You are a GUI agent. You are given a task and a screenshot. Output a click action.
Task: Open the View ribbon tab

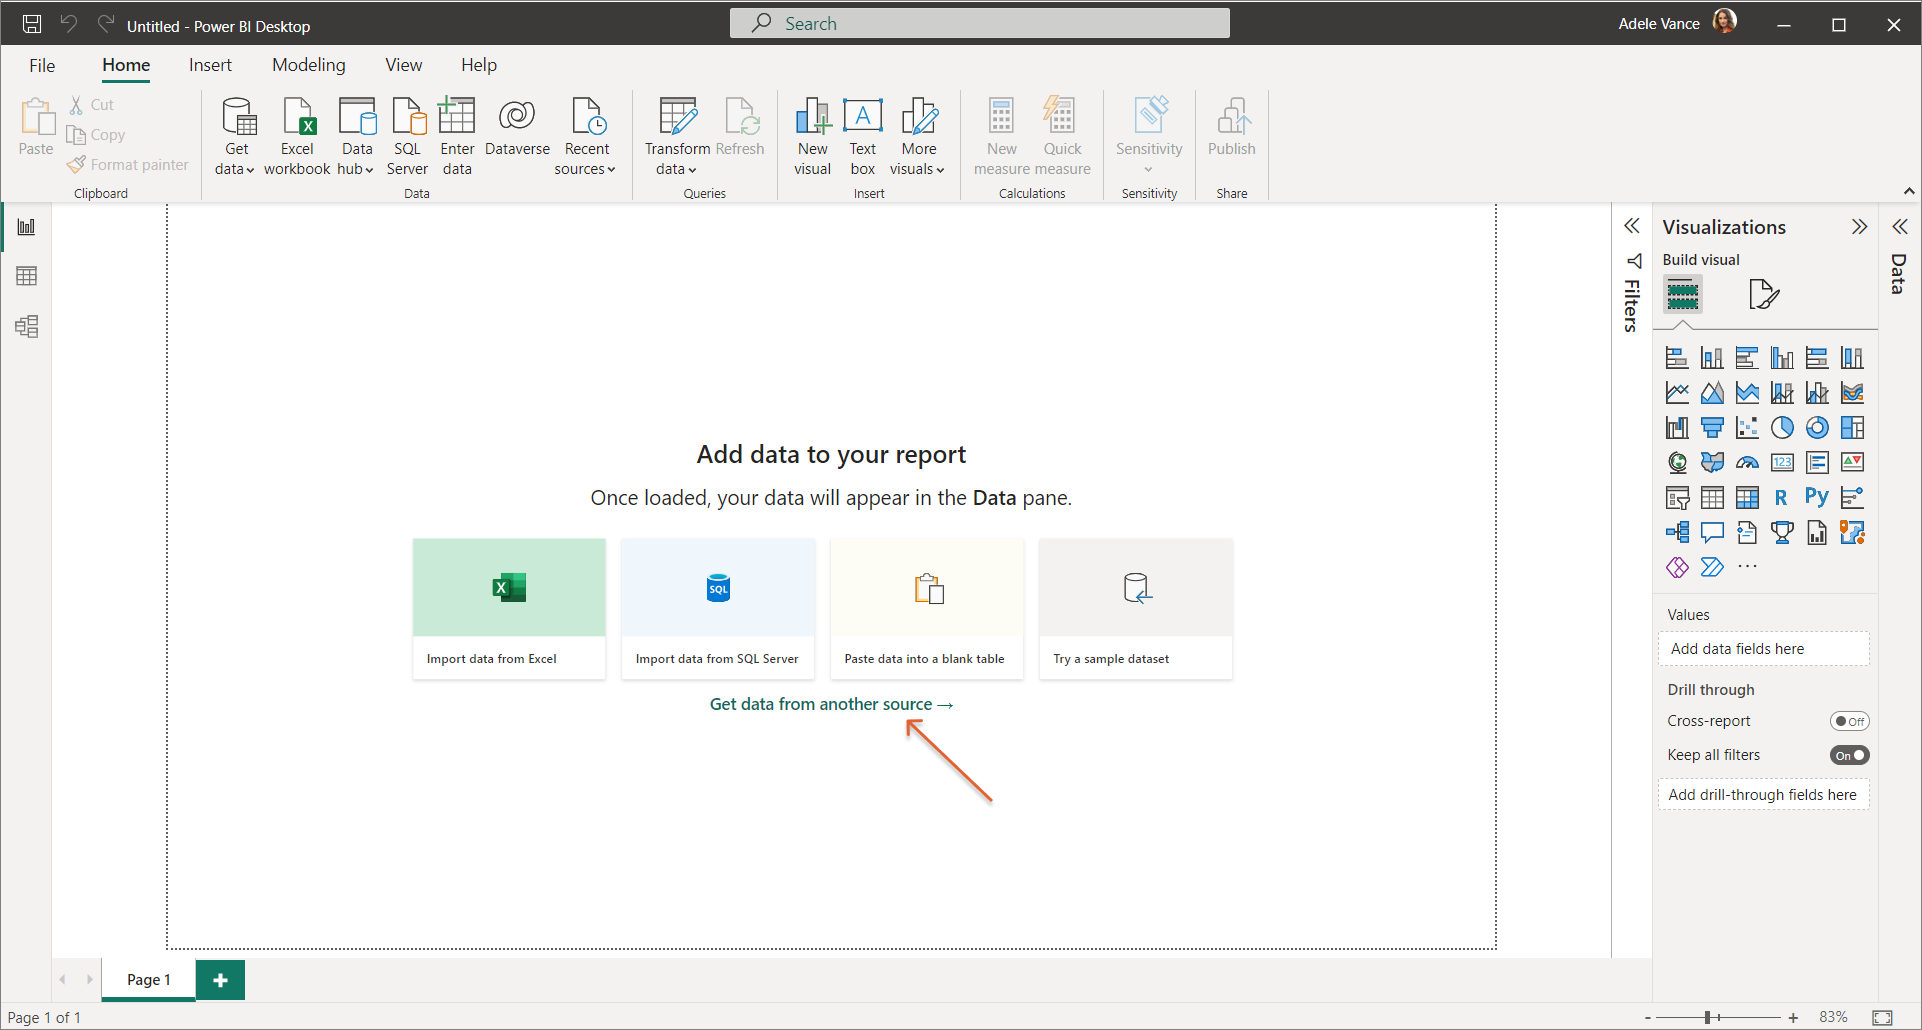[x=404, y=65]
